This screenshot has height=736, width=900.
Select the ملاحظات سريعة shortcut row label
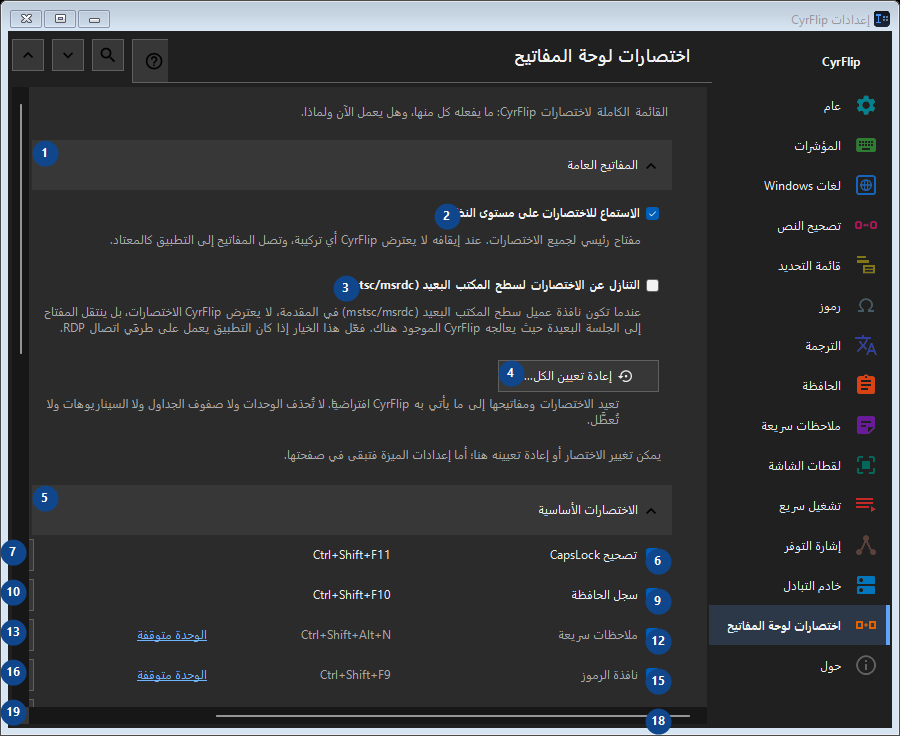[x=598, y=635]
